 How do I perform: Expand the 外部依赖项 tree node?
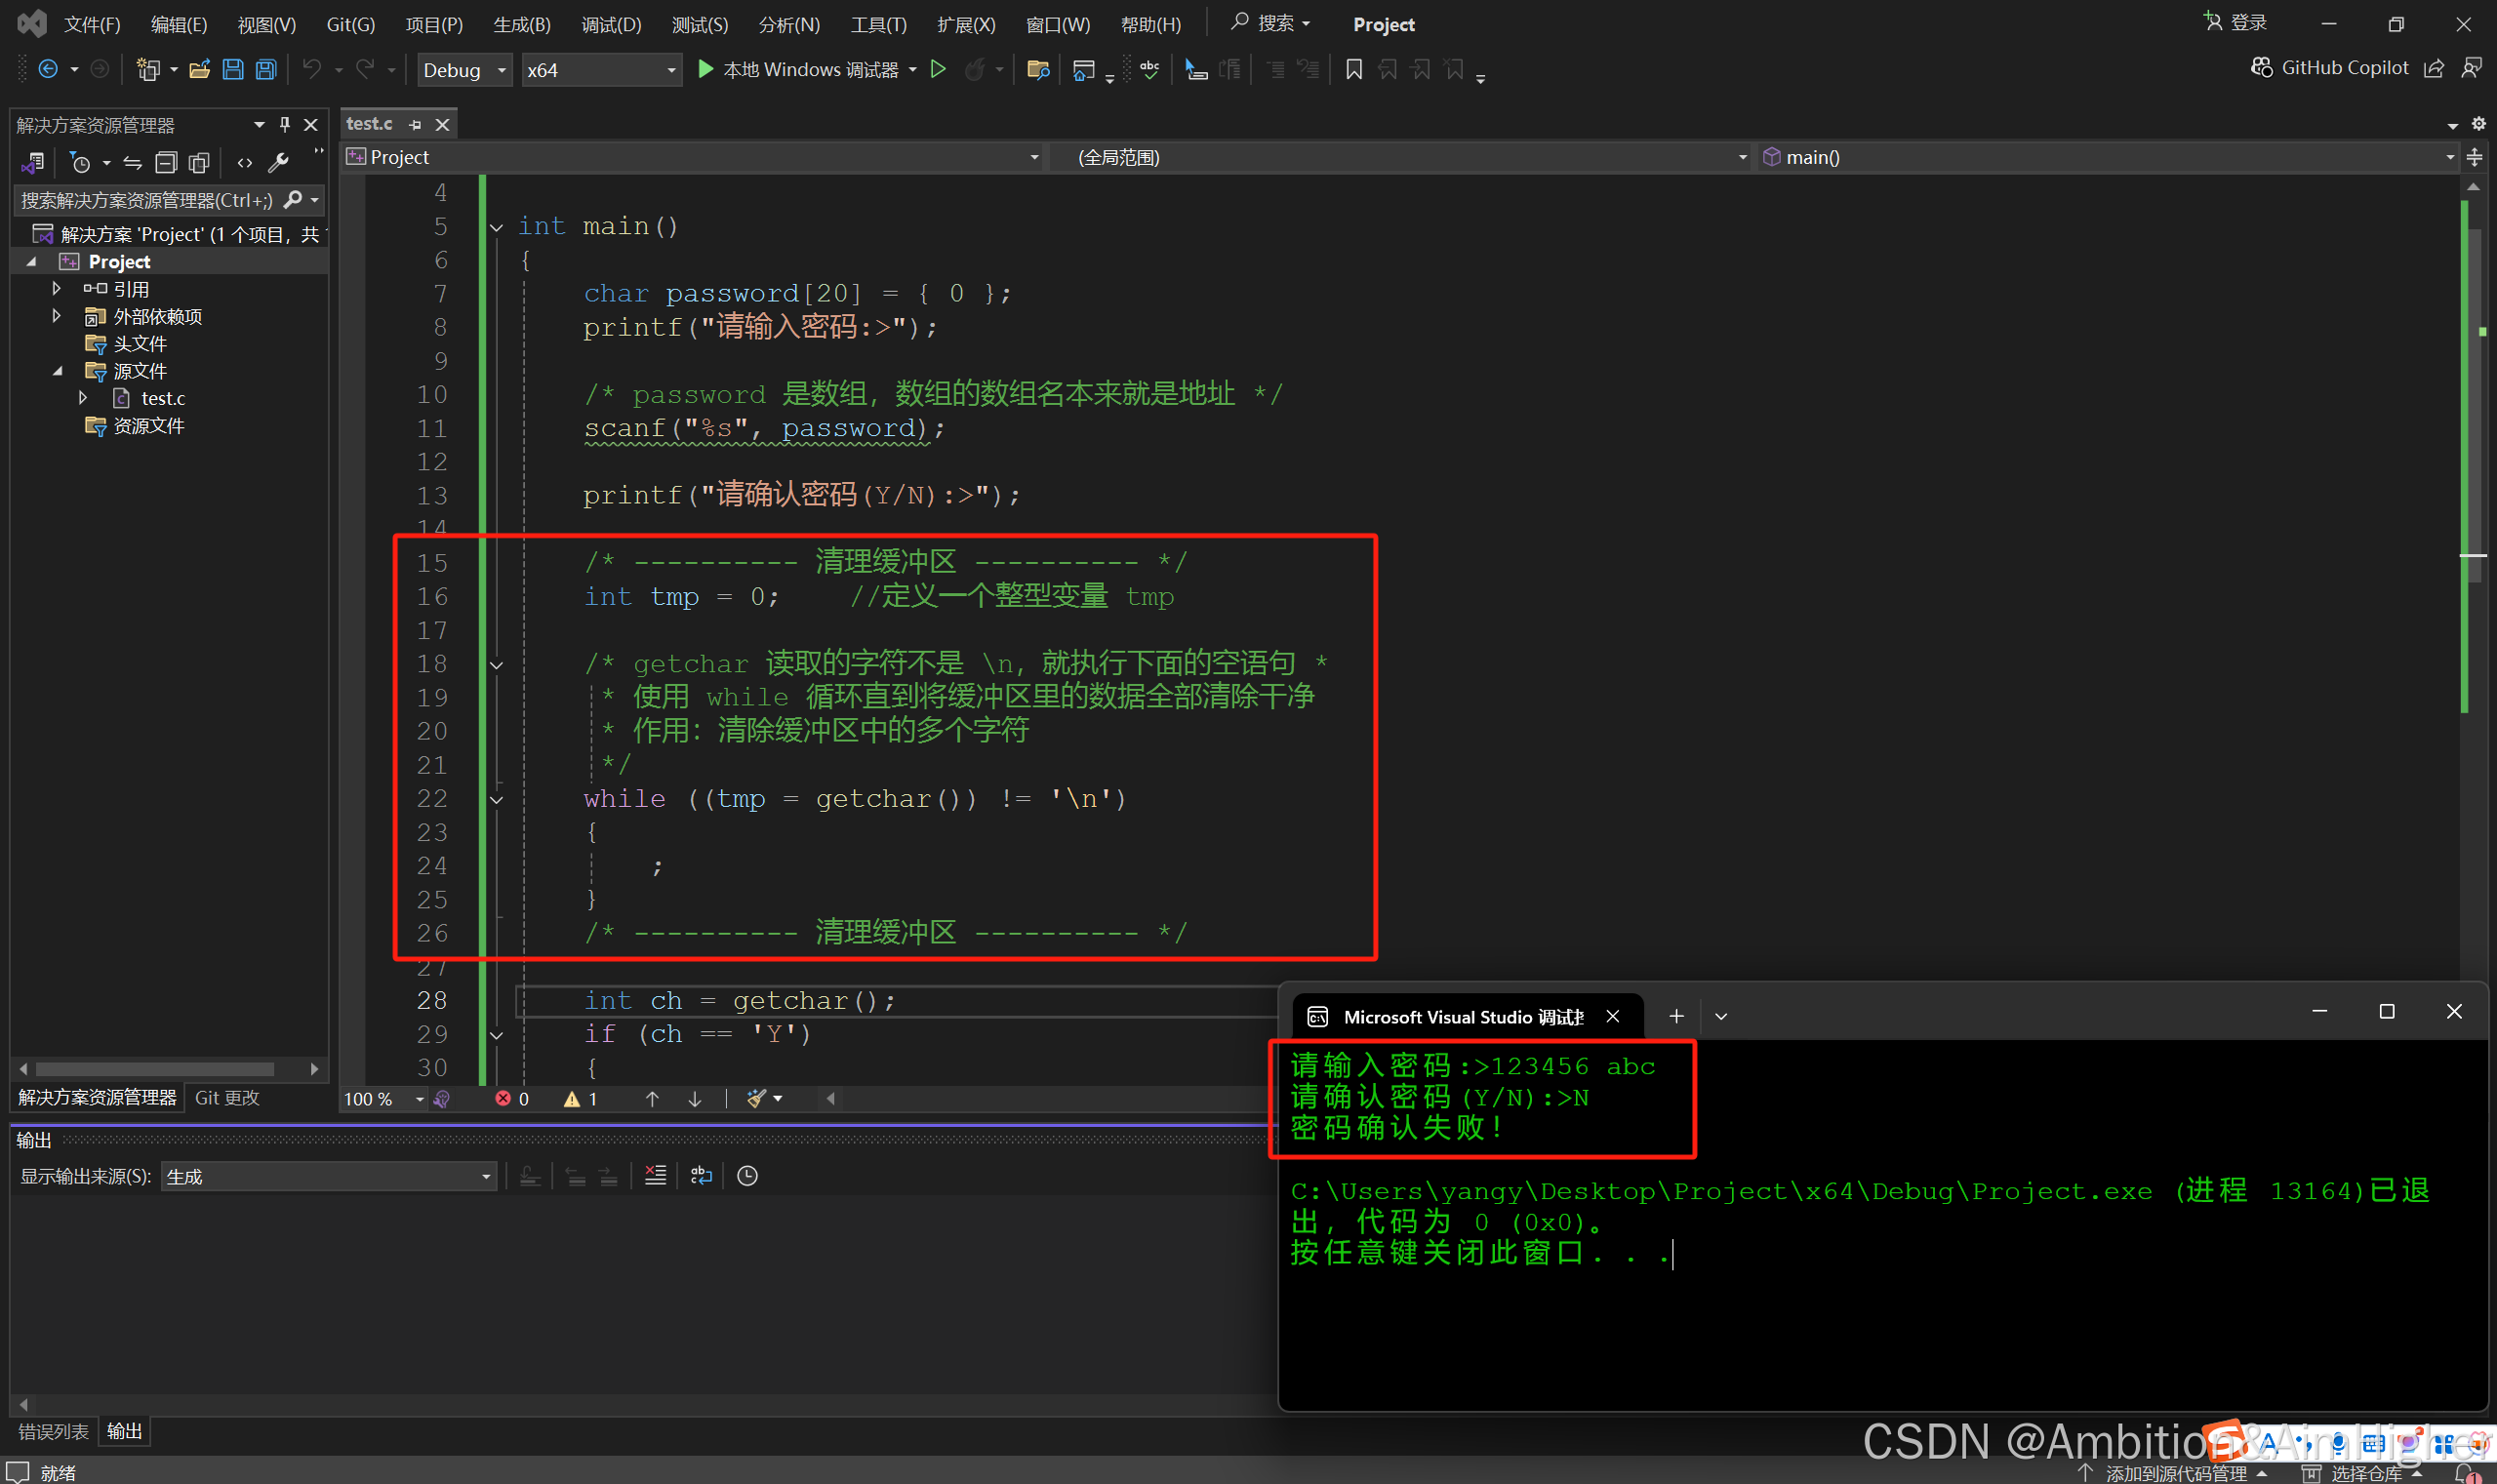pos(57,316)
